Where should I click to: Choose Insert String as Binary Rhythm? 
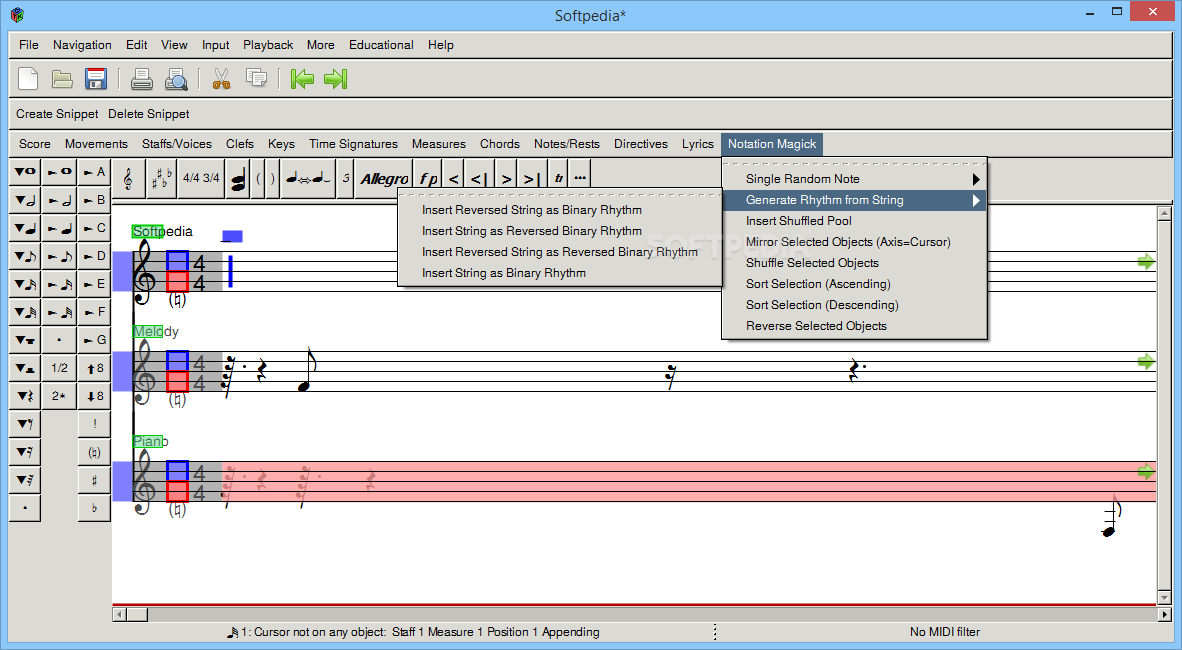[559, 273]
